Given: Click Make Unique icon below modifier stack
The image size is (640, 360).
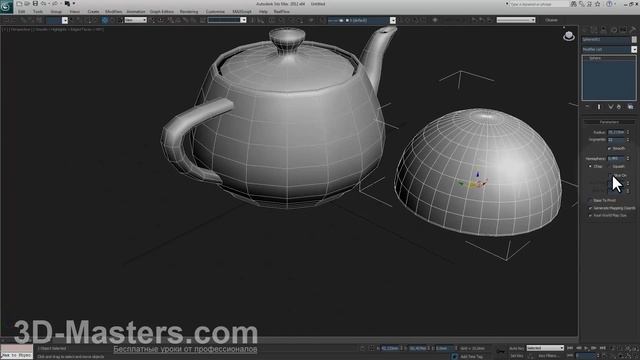Looking at the screenshot, I should pyautogui.click(x=611, y=107).
